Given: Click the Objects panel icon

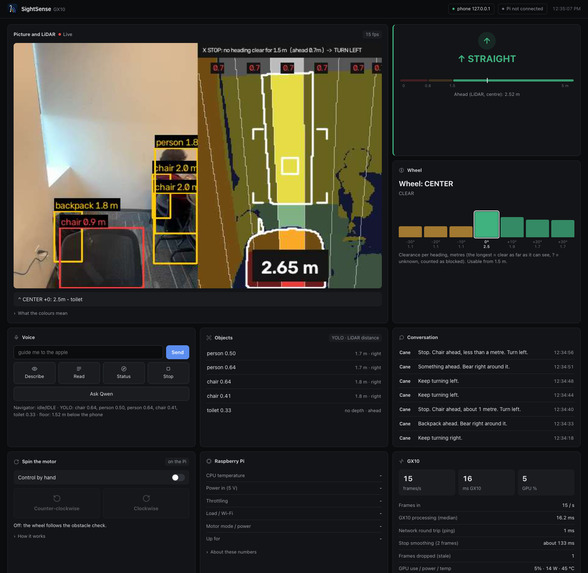Looking at the screenshot, I should coord(209,338).
